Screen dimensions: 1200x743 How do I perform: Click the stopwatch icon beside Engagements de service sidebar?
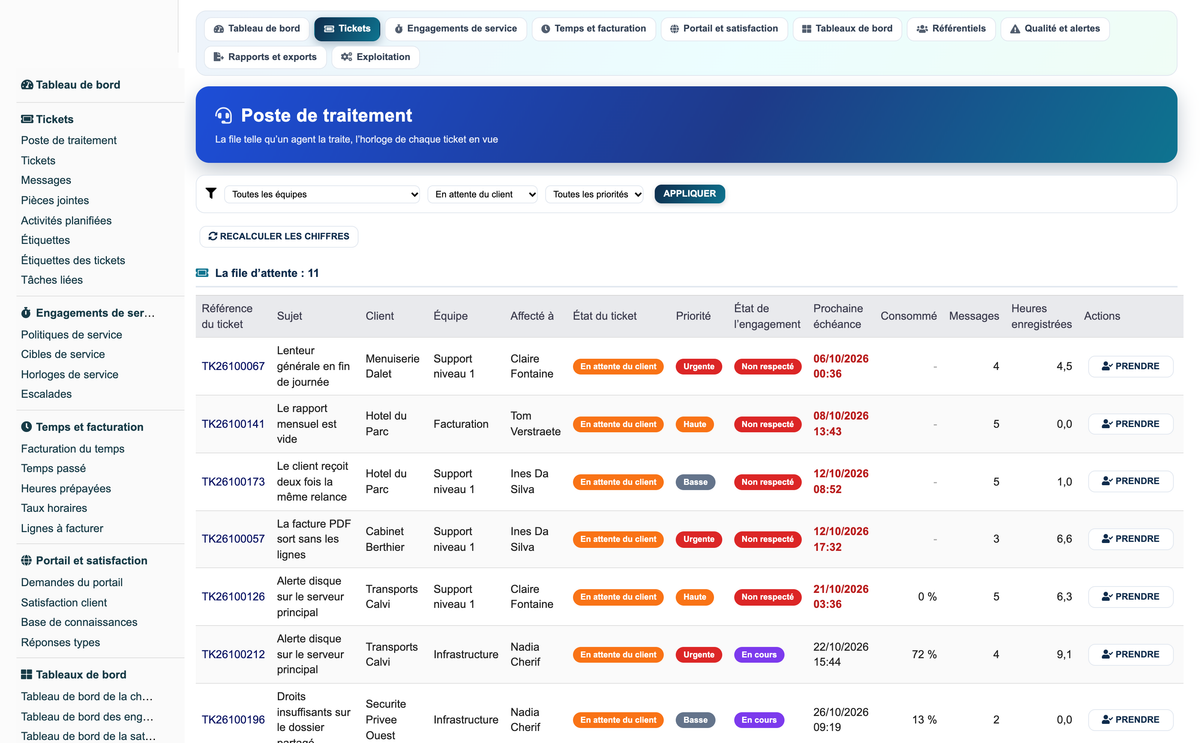27,313
